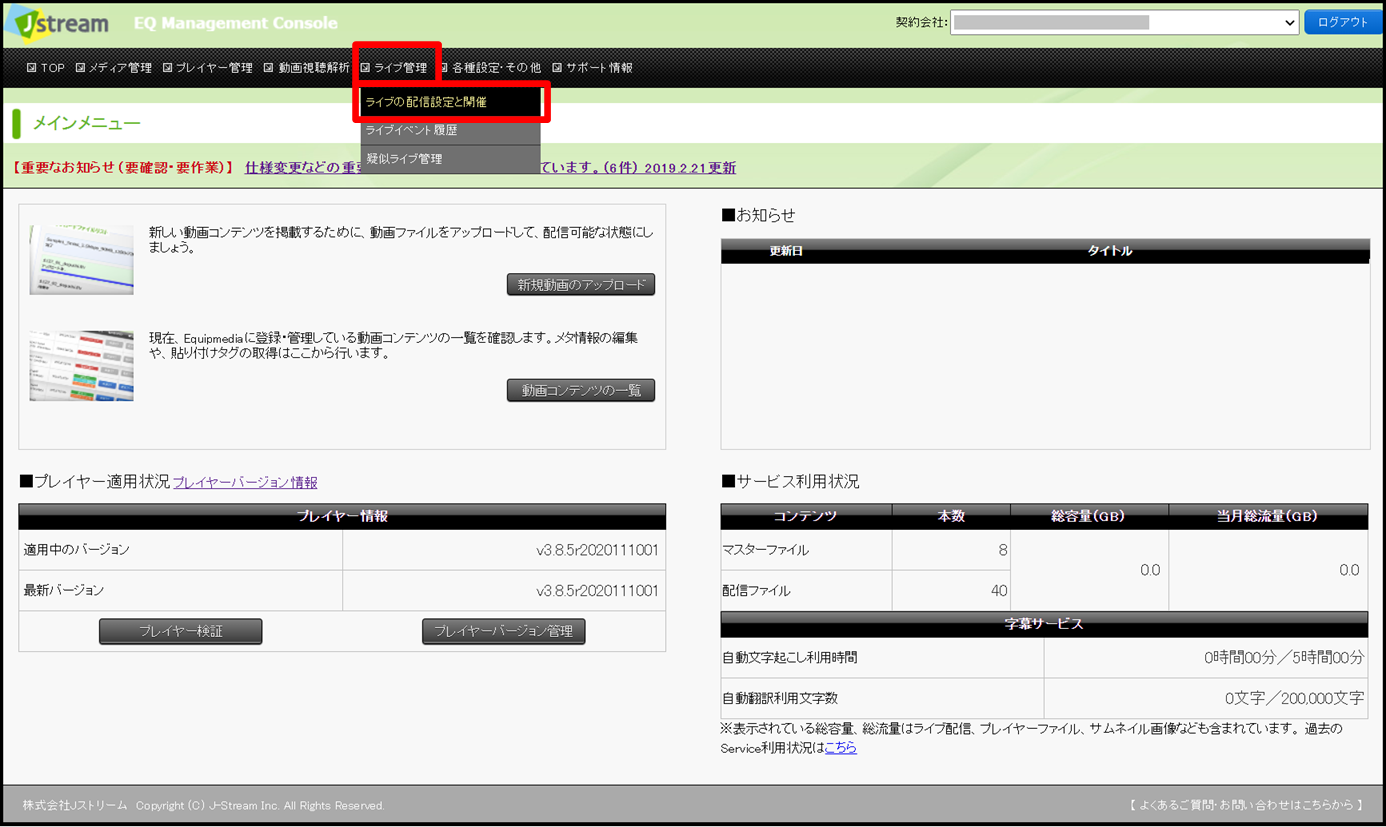Screen dimensions: 1386x827
Task: Click the small icon beside TOP menu
Action: point(31,68)
